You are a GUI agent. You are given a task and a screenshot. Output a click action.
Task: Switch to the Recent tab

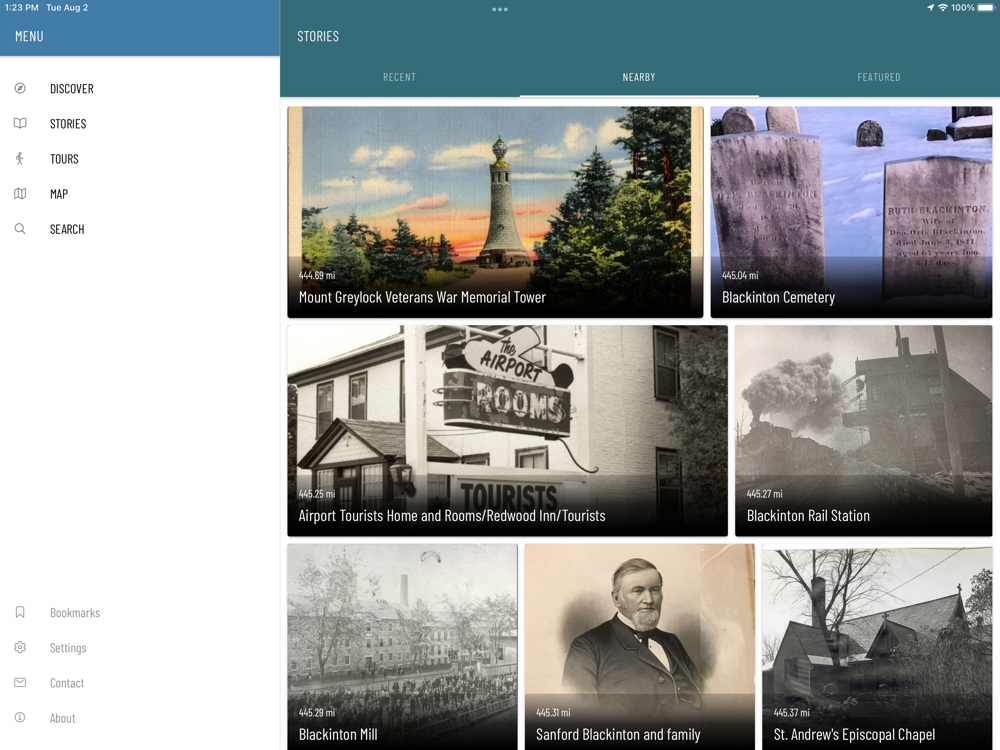coord(399,77)
